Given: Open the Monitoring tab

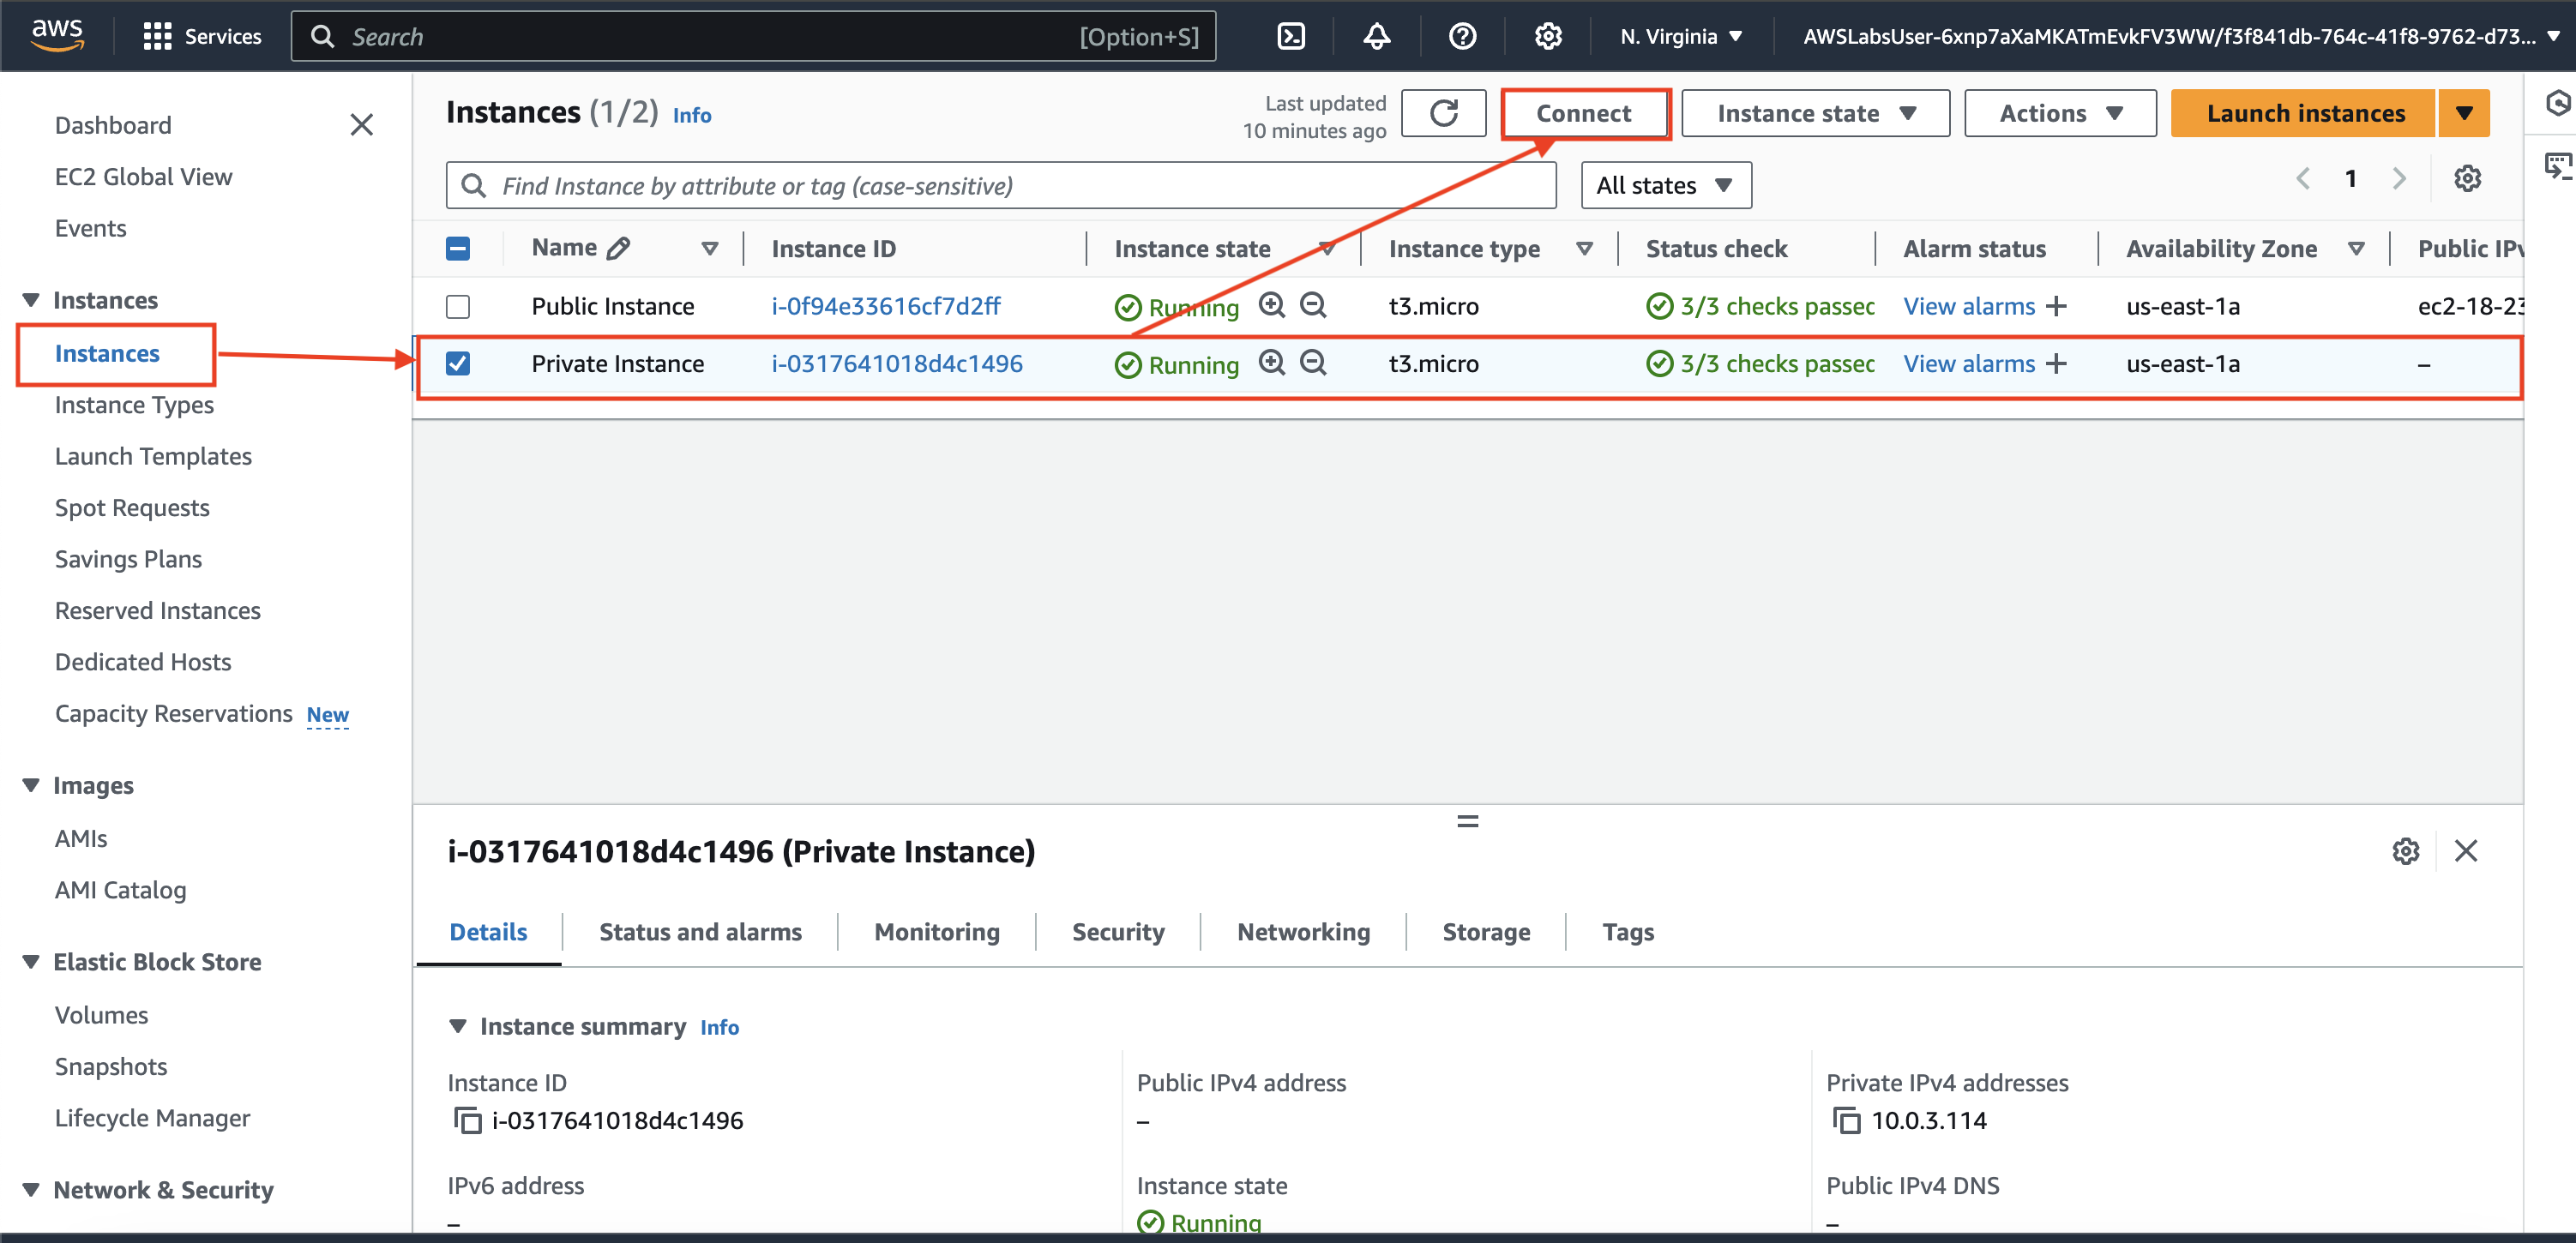Looking at the screenshot, I should click(937, 932).
